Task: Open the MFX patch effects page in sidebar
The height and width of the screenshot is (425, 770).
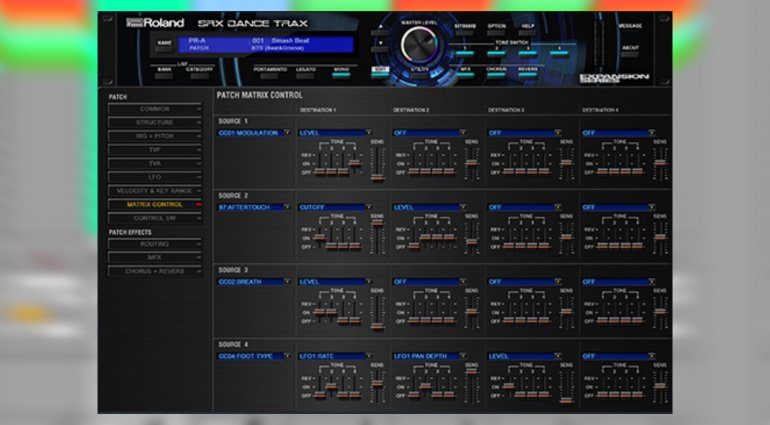Action: (155, 257)
